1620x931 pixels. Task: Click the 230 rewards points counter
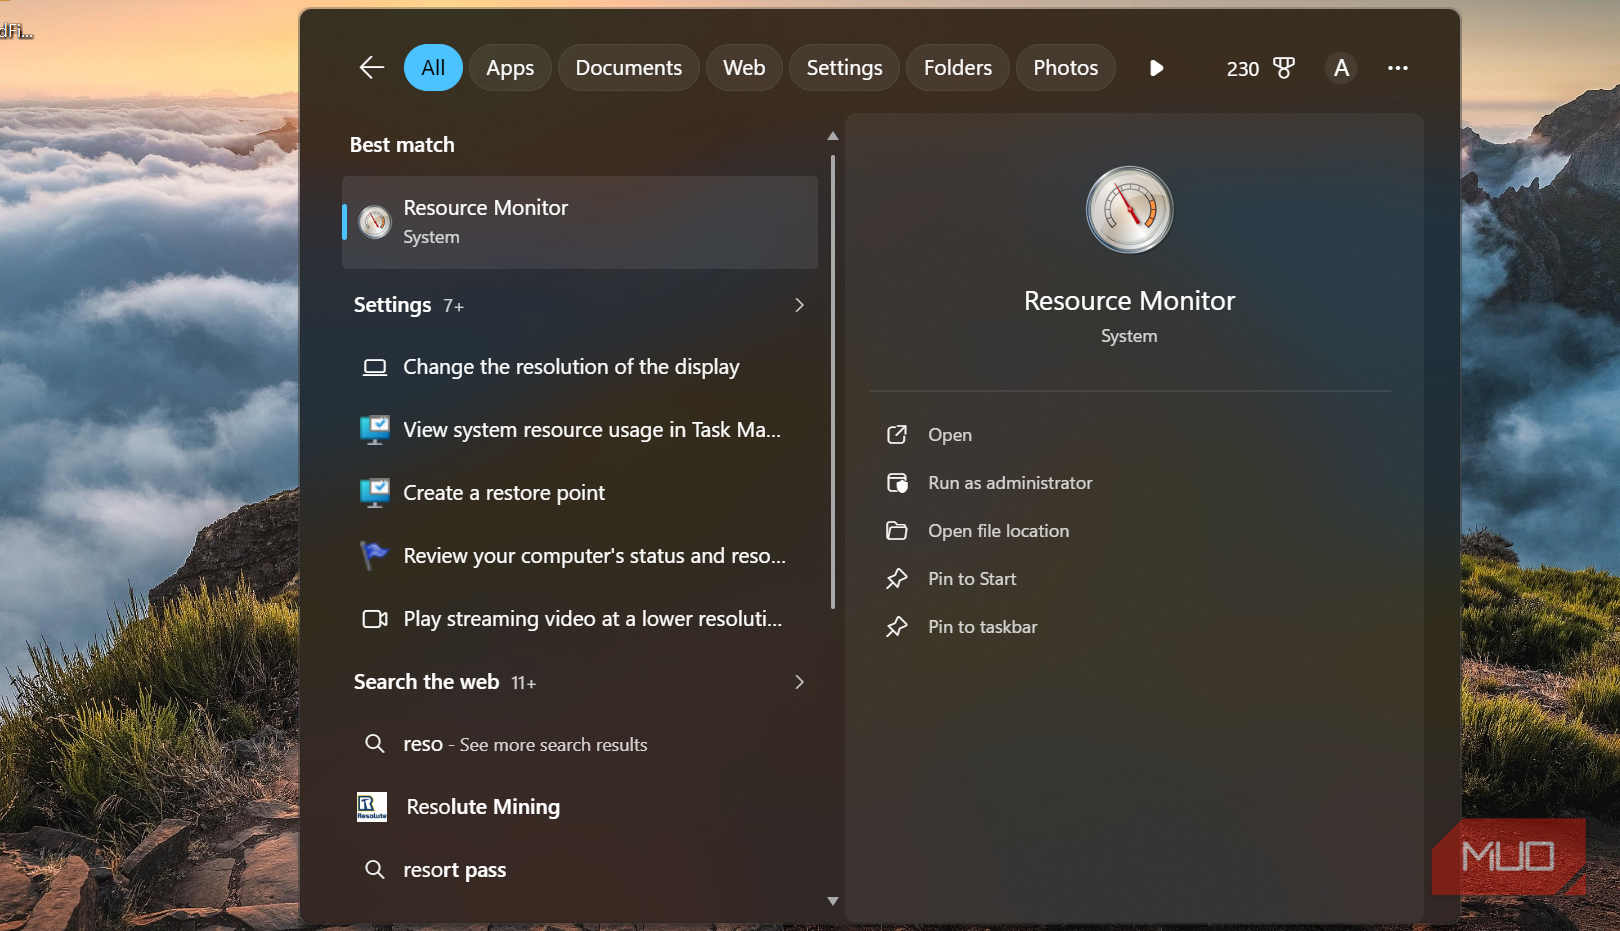(x=1242, y=69)
